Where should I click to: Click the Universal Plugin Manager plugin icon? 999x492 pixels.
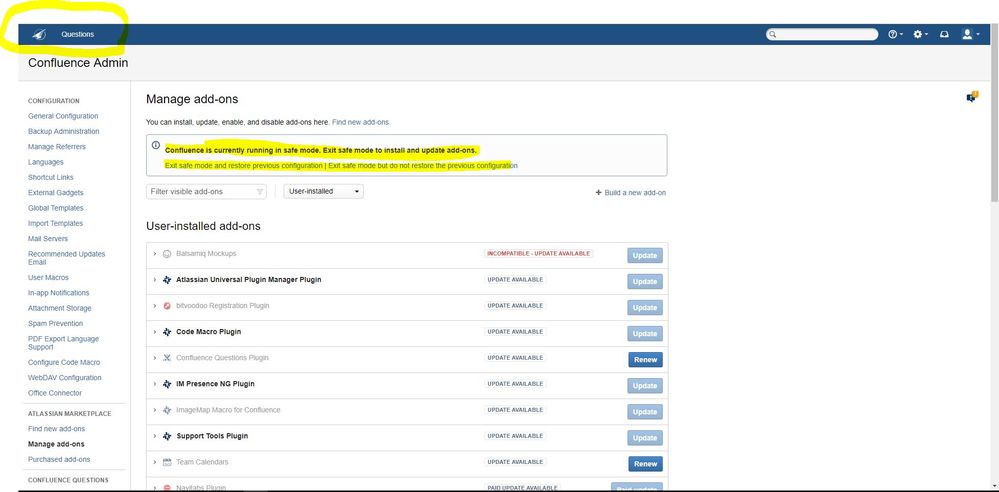[x=167, y=280]
